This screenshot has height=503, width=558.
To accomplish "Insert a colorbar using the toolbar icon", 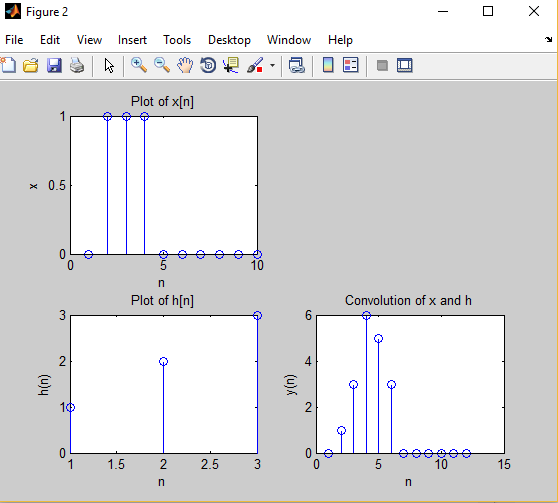I will [328, 66].
